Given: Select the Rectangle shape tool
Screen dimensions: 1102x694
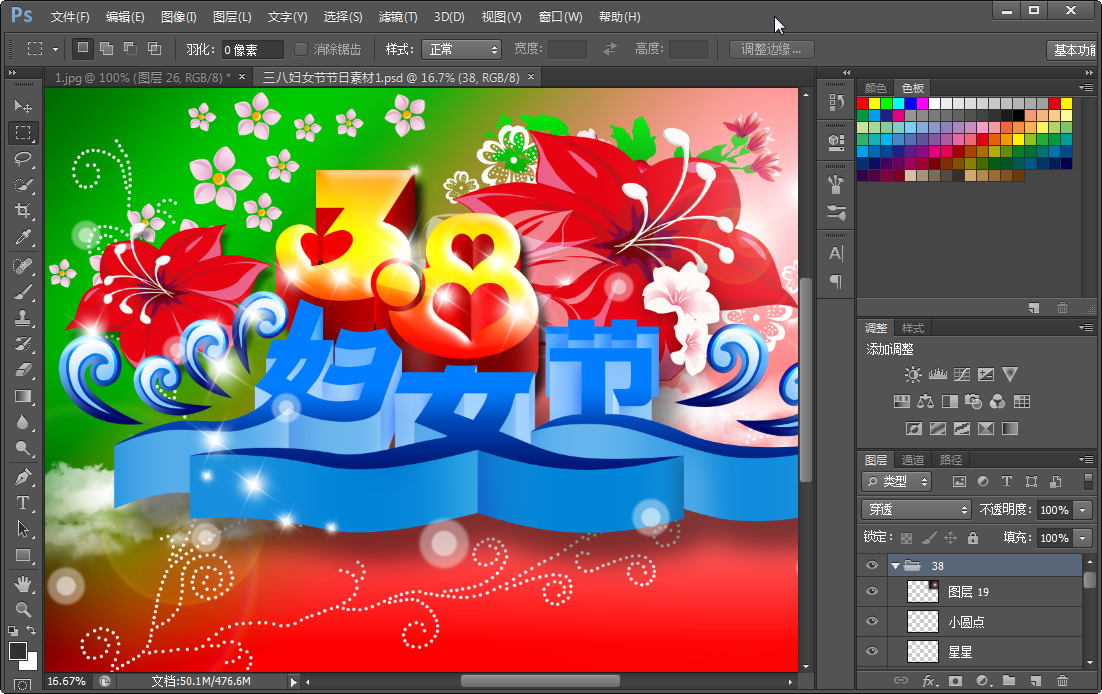Looking at the screenshot, I should 23,555.
